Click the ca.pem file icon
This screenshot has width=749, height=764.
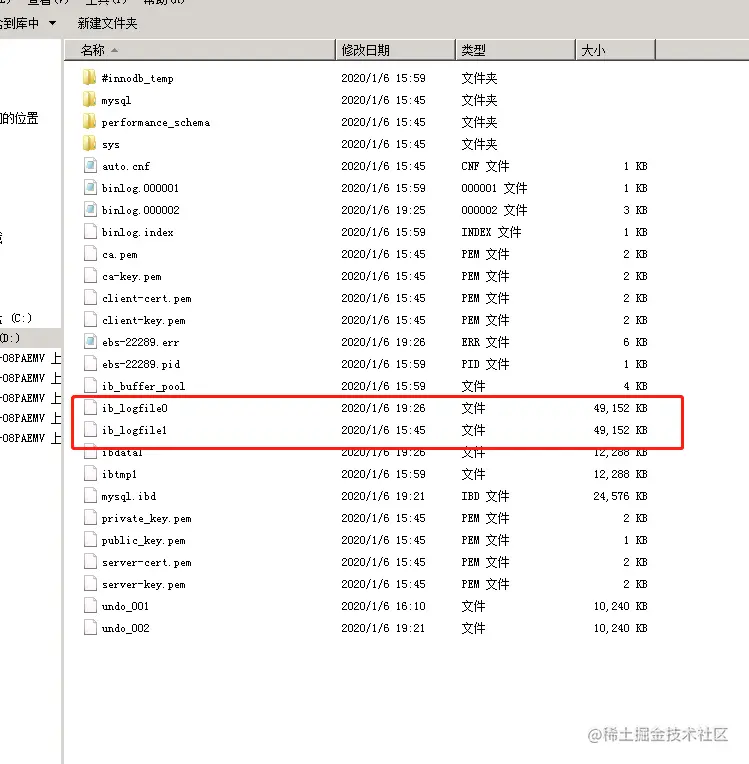(90, 254)
